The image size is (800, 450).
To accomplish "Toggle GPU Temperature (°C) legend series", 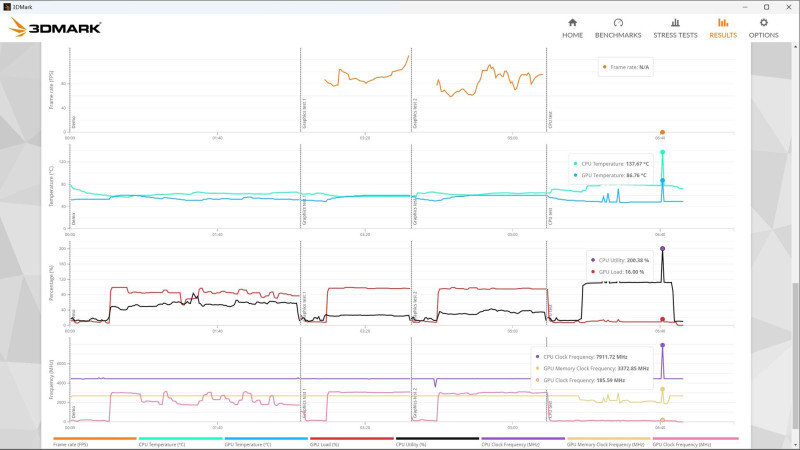I will tap(266, 441).
